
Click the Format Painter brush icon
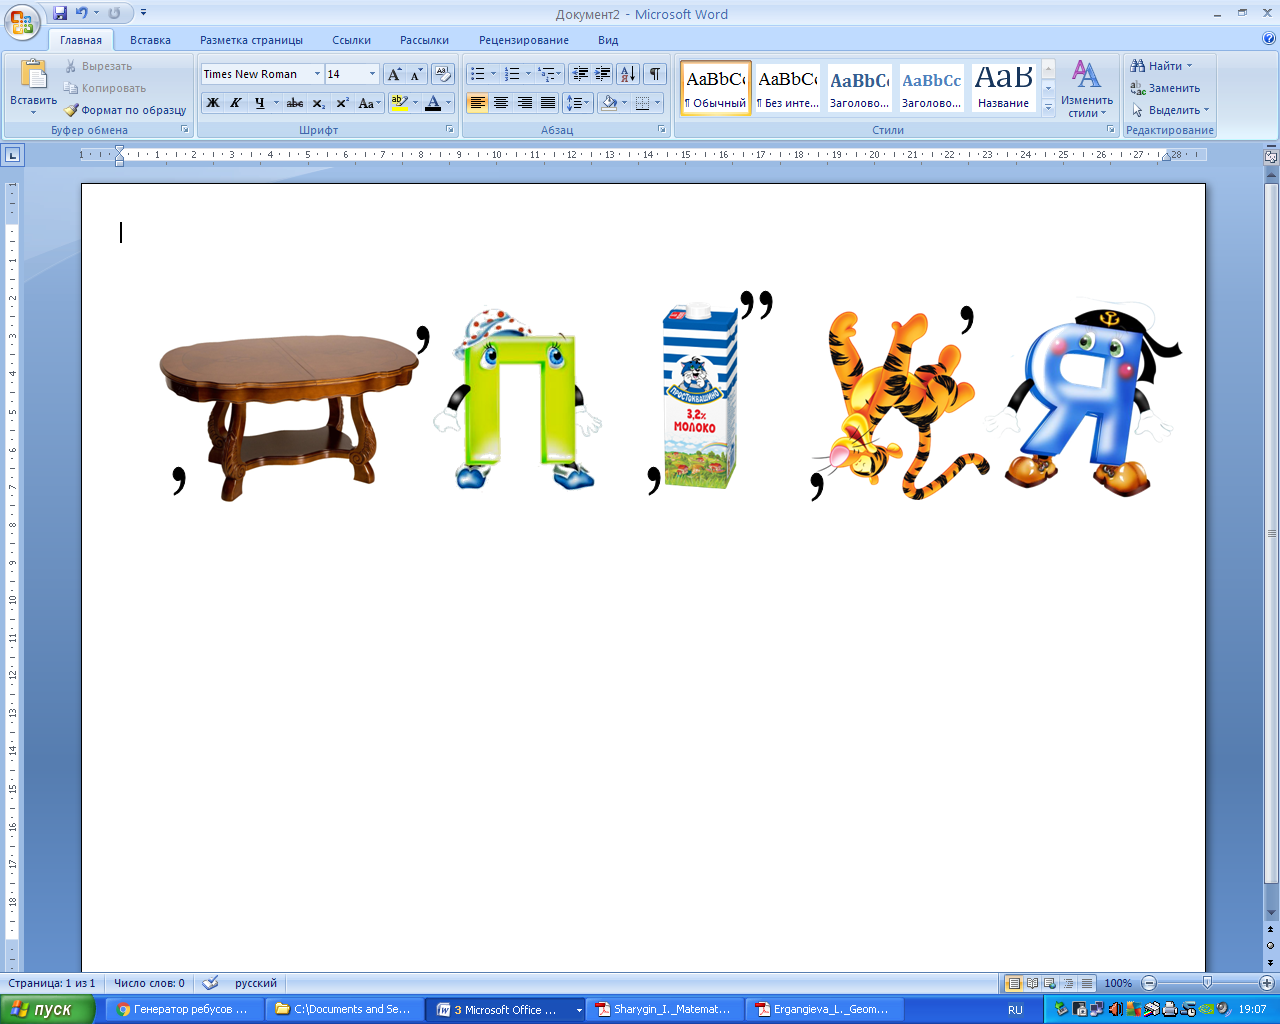pos(71,110)
